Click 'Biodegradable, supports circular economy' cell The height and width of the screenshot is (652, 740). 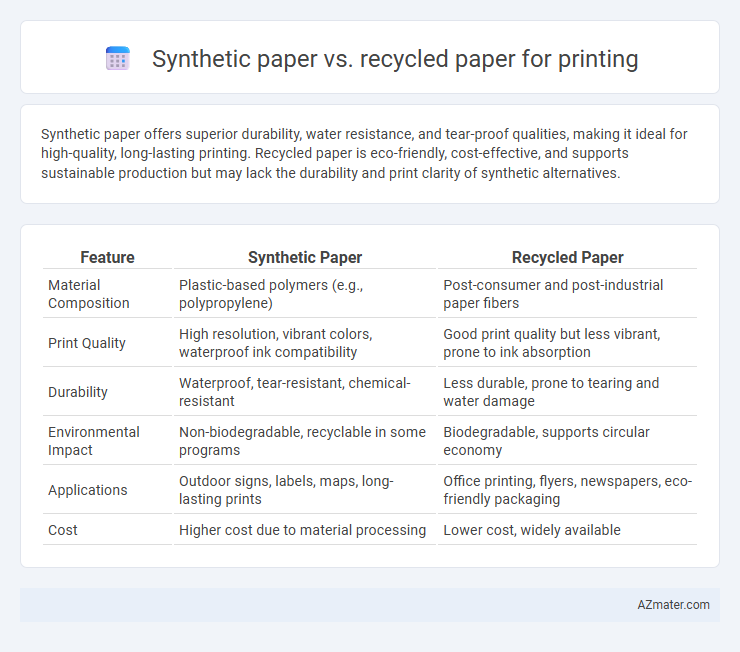[567, 441]
